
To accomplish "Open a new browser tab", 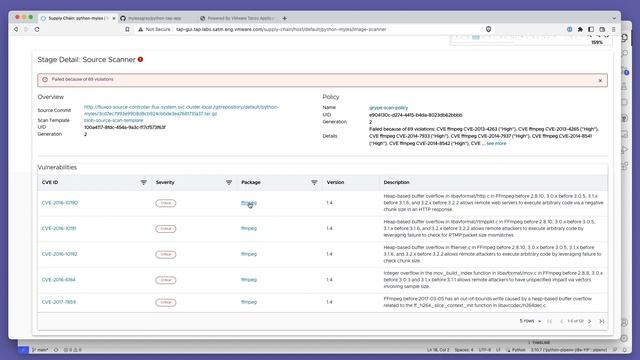I will click(x=284, y=18).
